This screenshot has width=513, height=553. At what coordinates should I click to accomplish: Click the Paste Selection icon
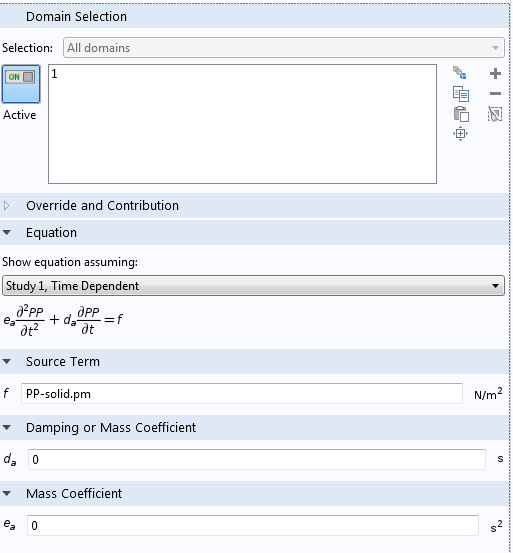(461, 114)
